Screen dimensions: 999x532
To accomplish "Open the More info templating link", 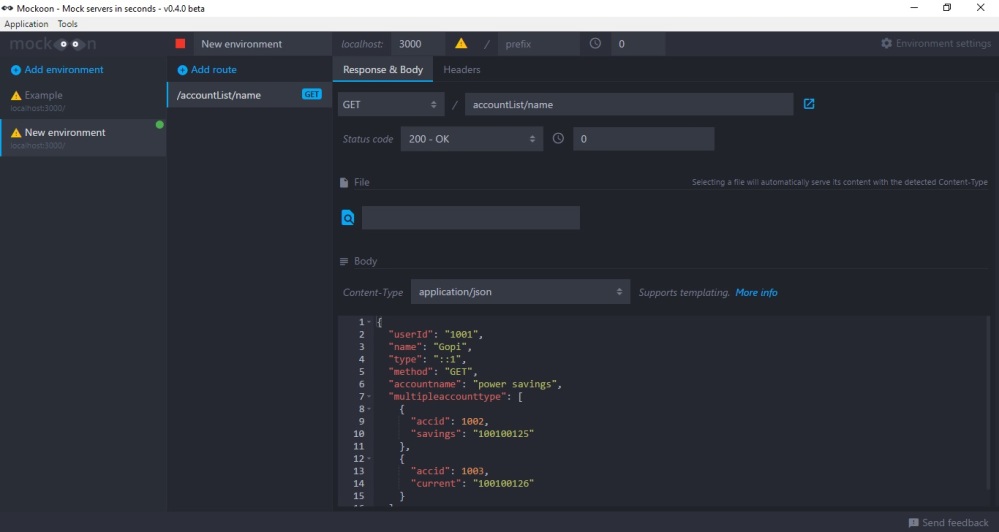I will click(x=756, y=292).
